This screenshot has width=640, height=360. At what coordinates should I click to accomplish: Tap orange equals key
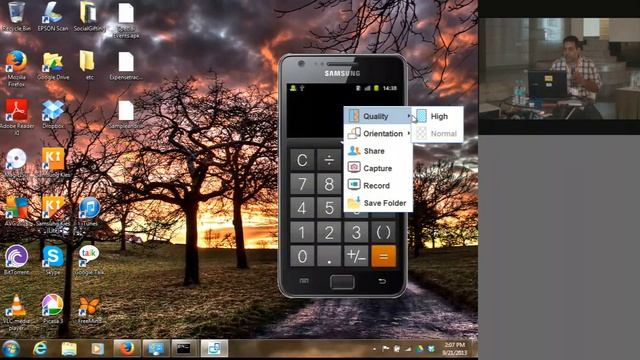click(x=383, y=256)
